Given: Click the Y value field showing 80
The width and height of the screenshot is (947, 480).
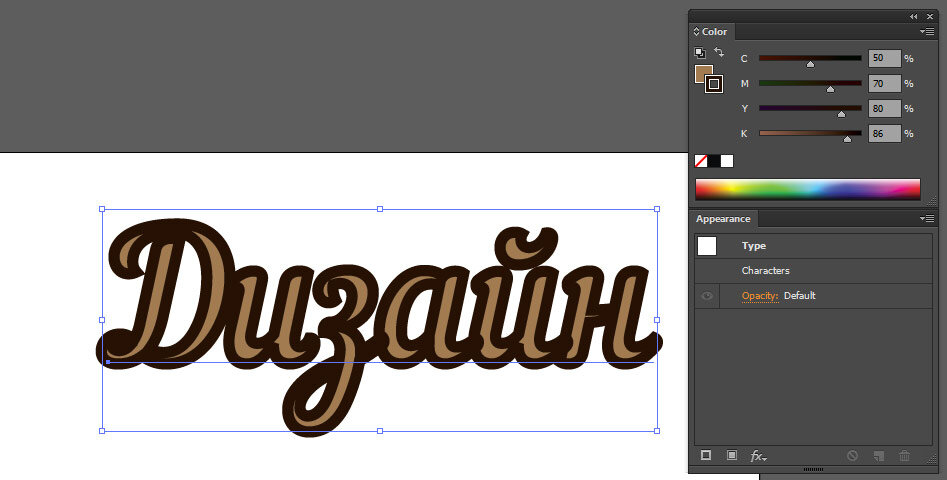Looking at the screenshot, I should 885,109.
